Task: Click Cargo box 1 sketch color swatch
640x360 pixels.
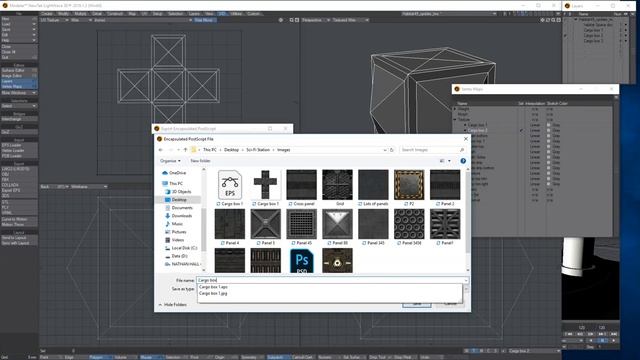Action: pyautogui.click(x=549, y=125)
